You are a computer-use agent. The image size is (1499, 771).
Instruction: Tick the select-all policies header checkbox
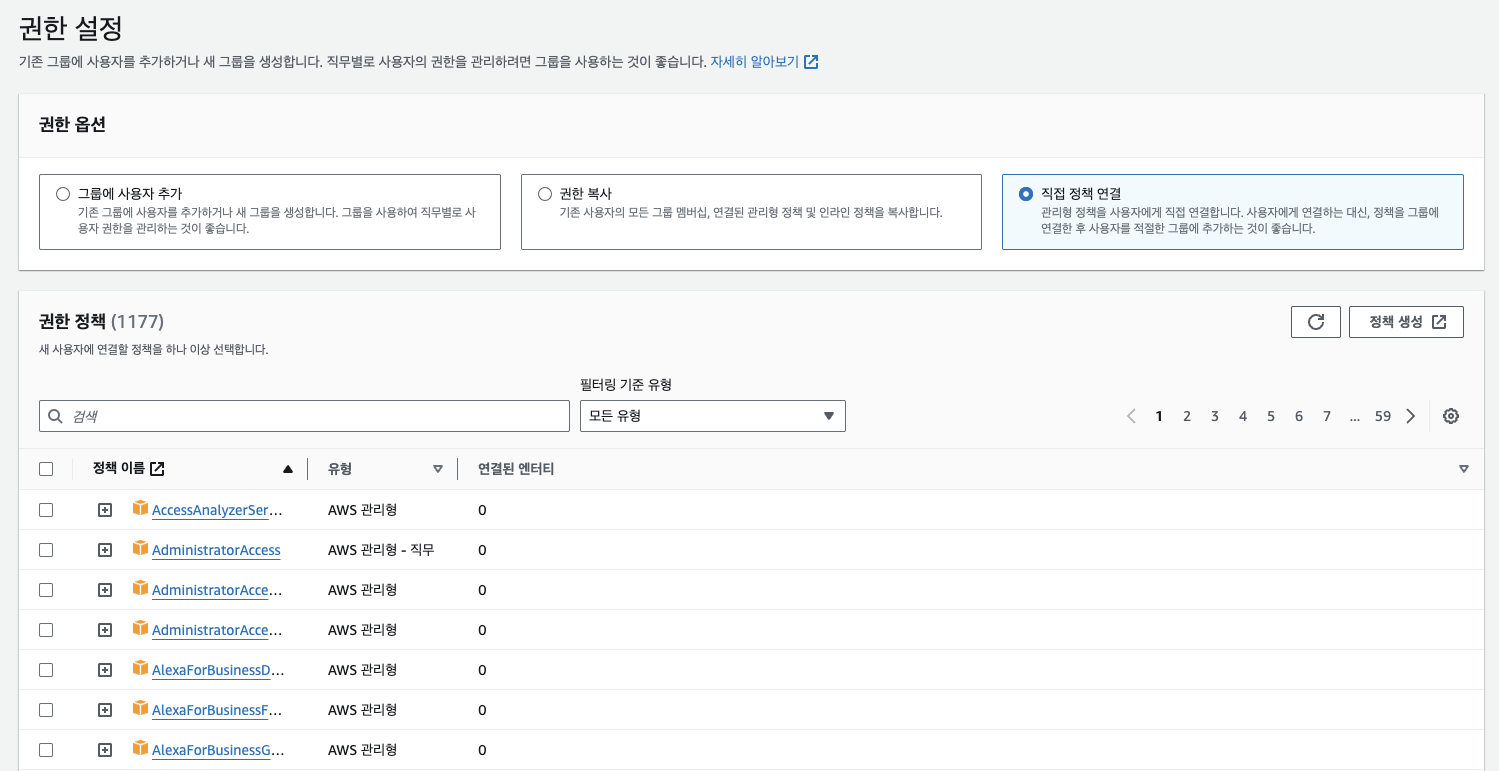pos(46,469)
